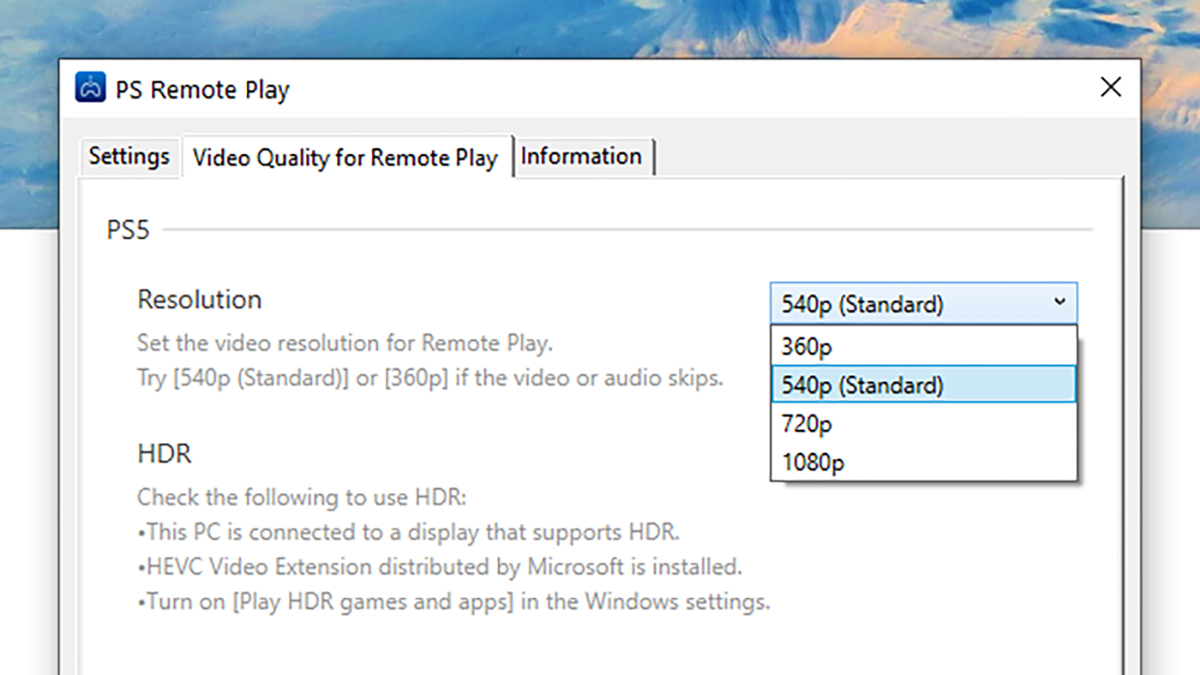Click the Resolution combo box showing 540p (Standard)
The image size is (1200, 675).
point(924,303)
